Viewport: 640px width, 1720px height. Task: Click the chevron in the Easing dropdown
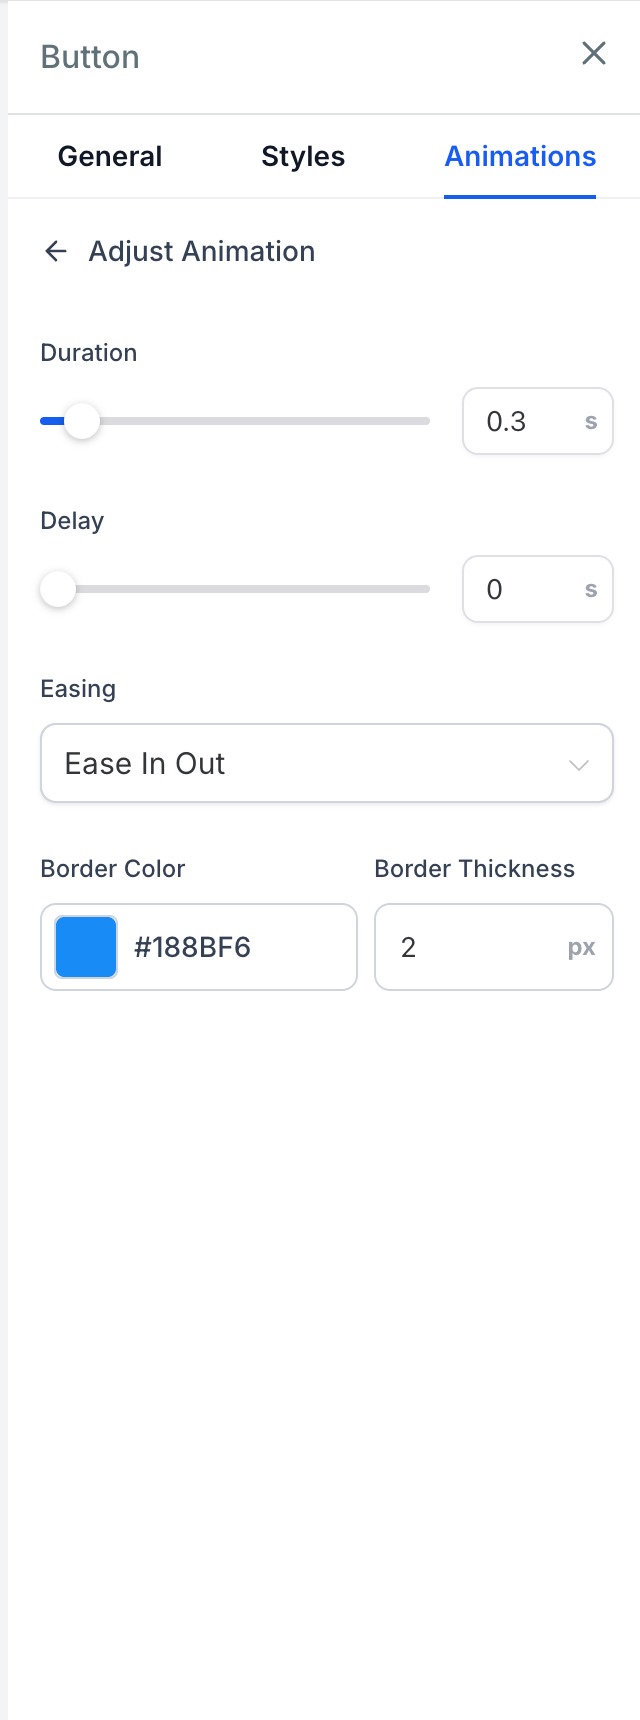pyautogui.click(x=578, y=765)
